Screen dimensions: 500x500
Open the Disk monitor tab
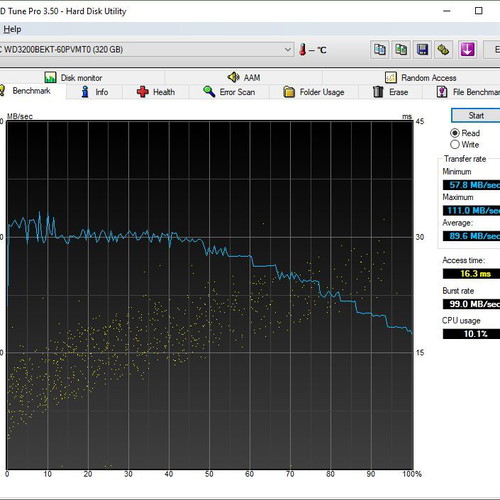[x=73, y=78]
